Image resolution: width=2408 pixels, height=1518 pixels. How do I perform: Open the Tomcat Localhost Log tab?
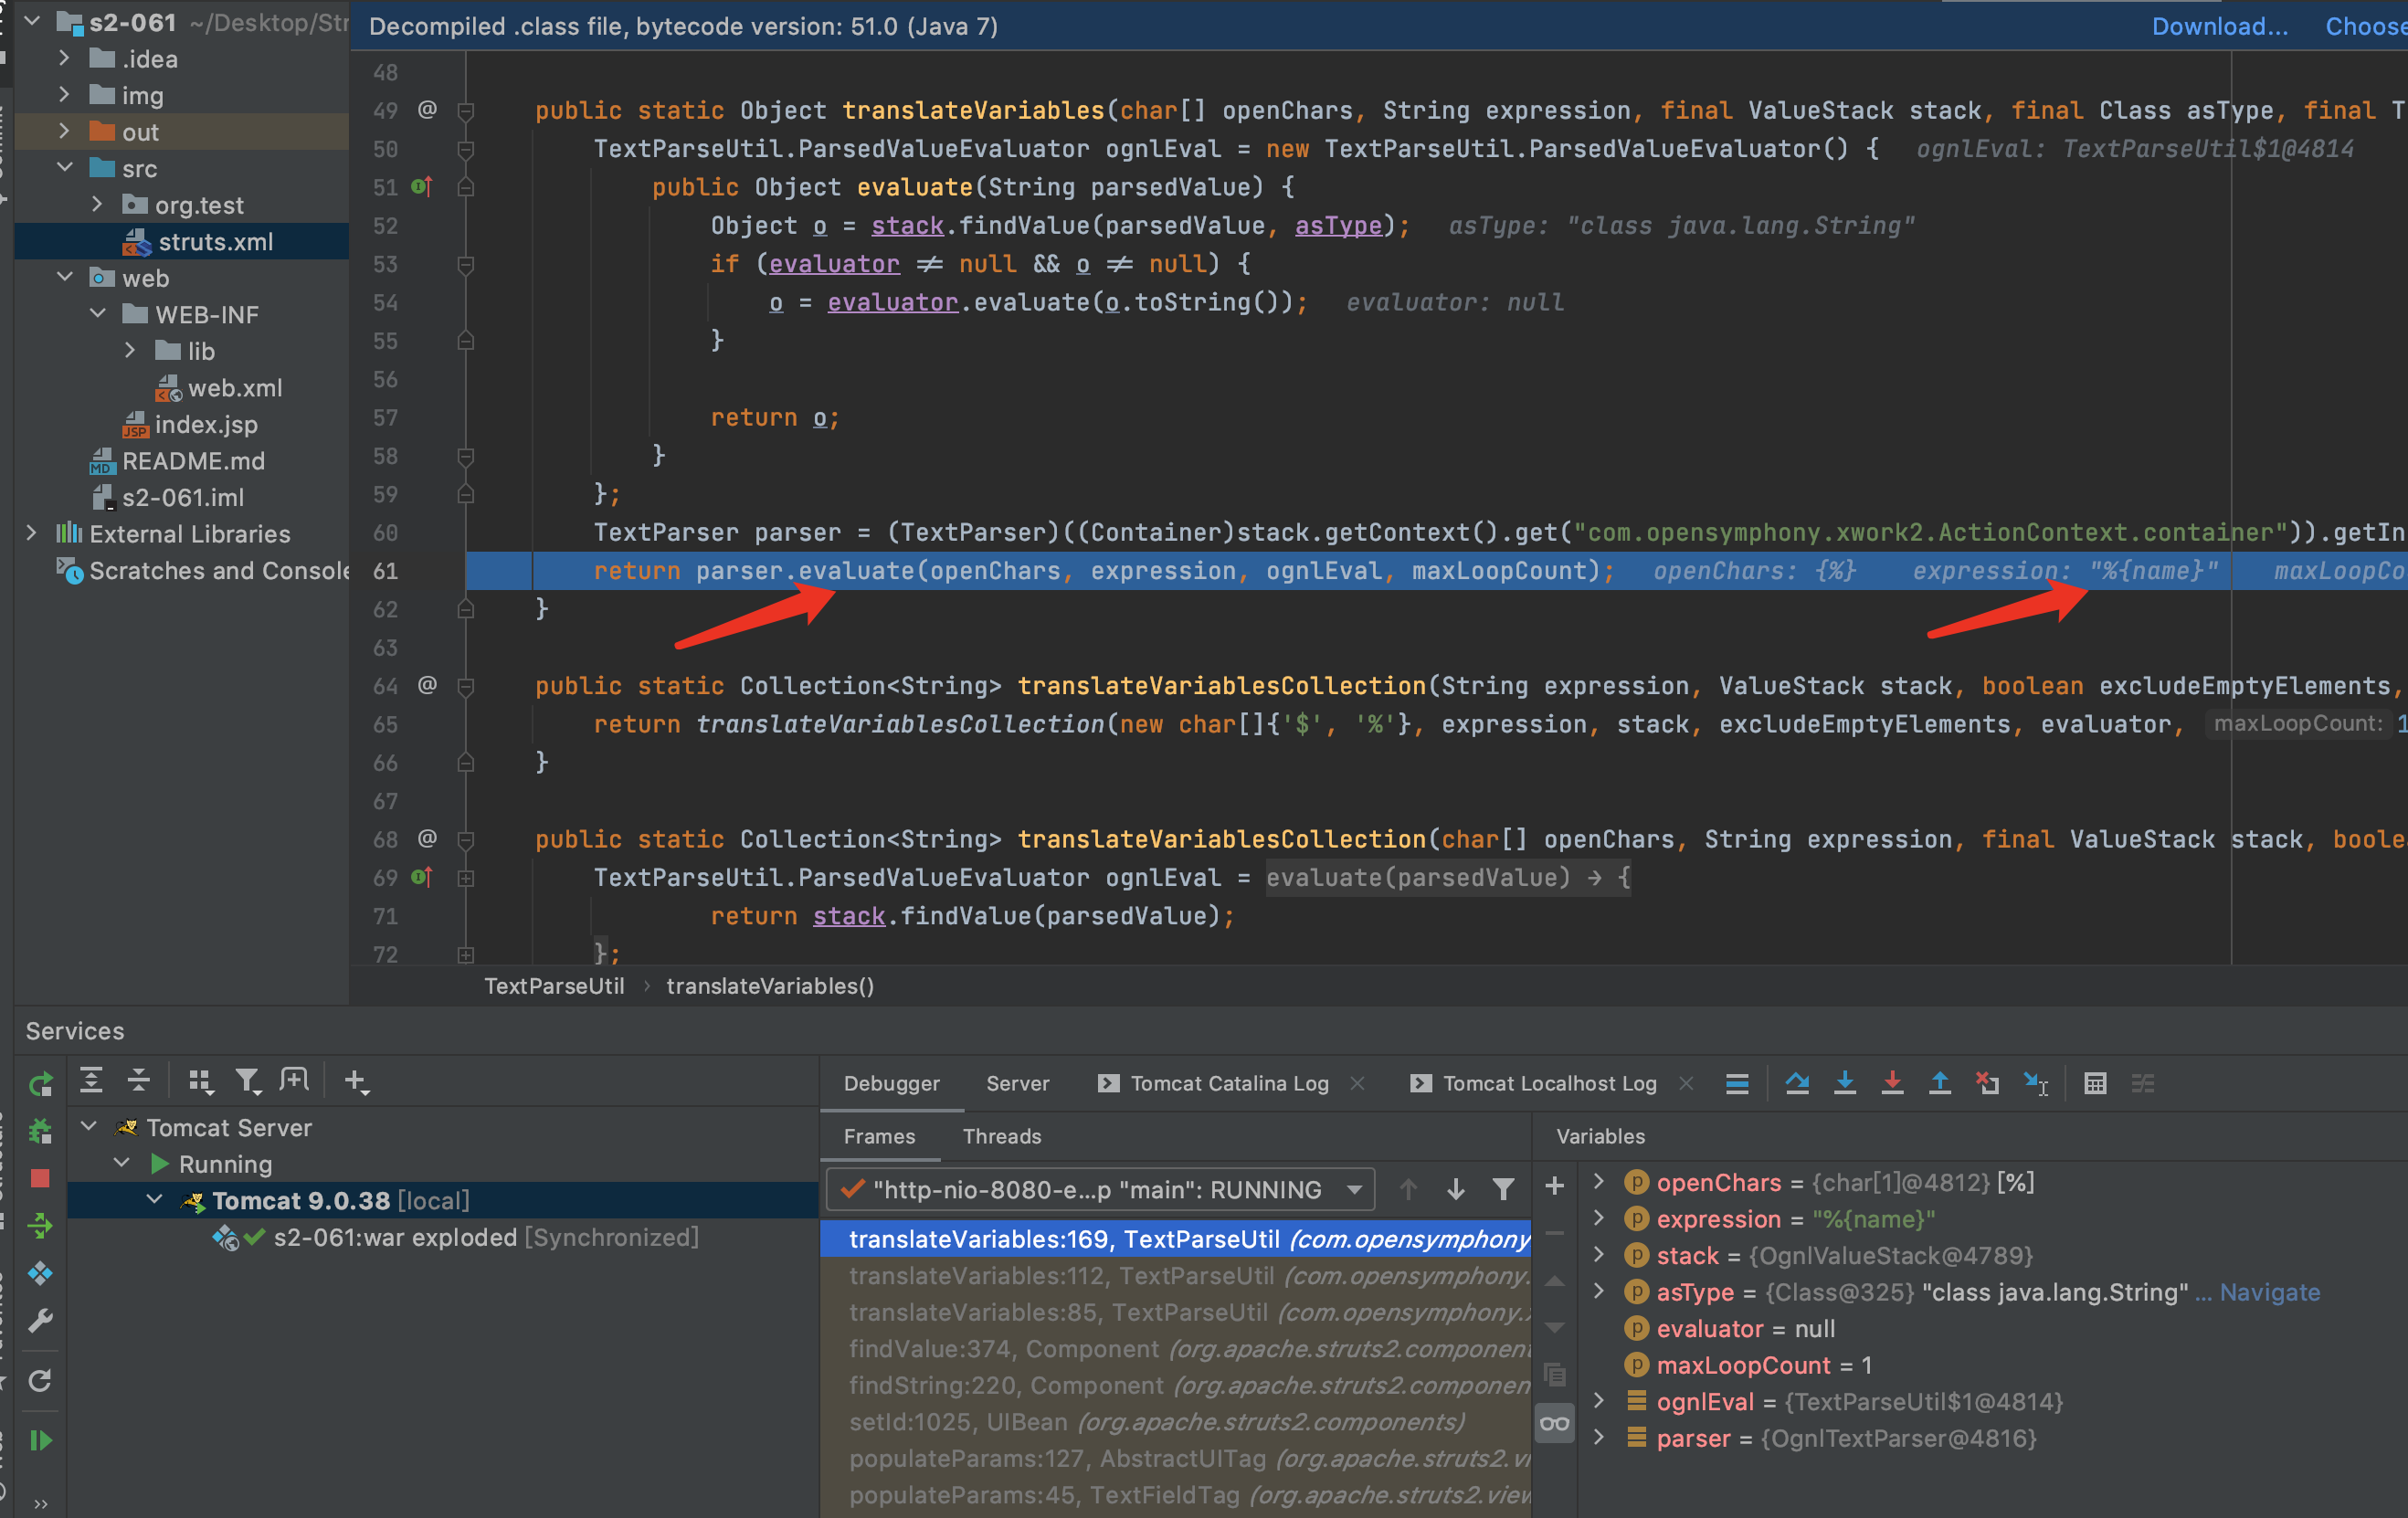click(1549, 1083)
